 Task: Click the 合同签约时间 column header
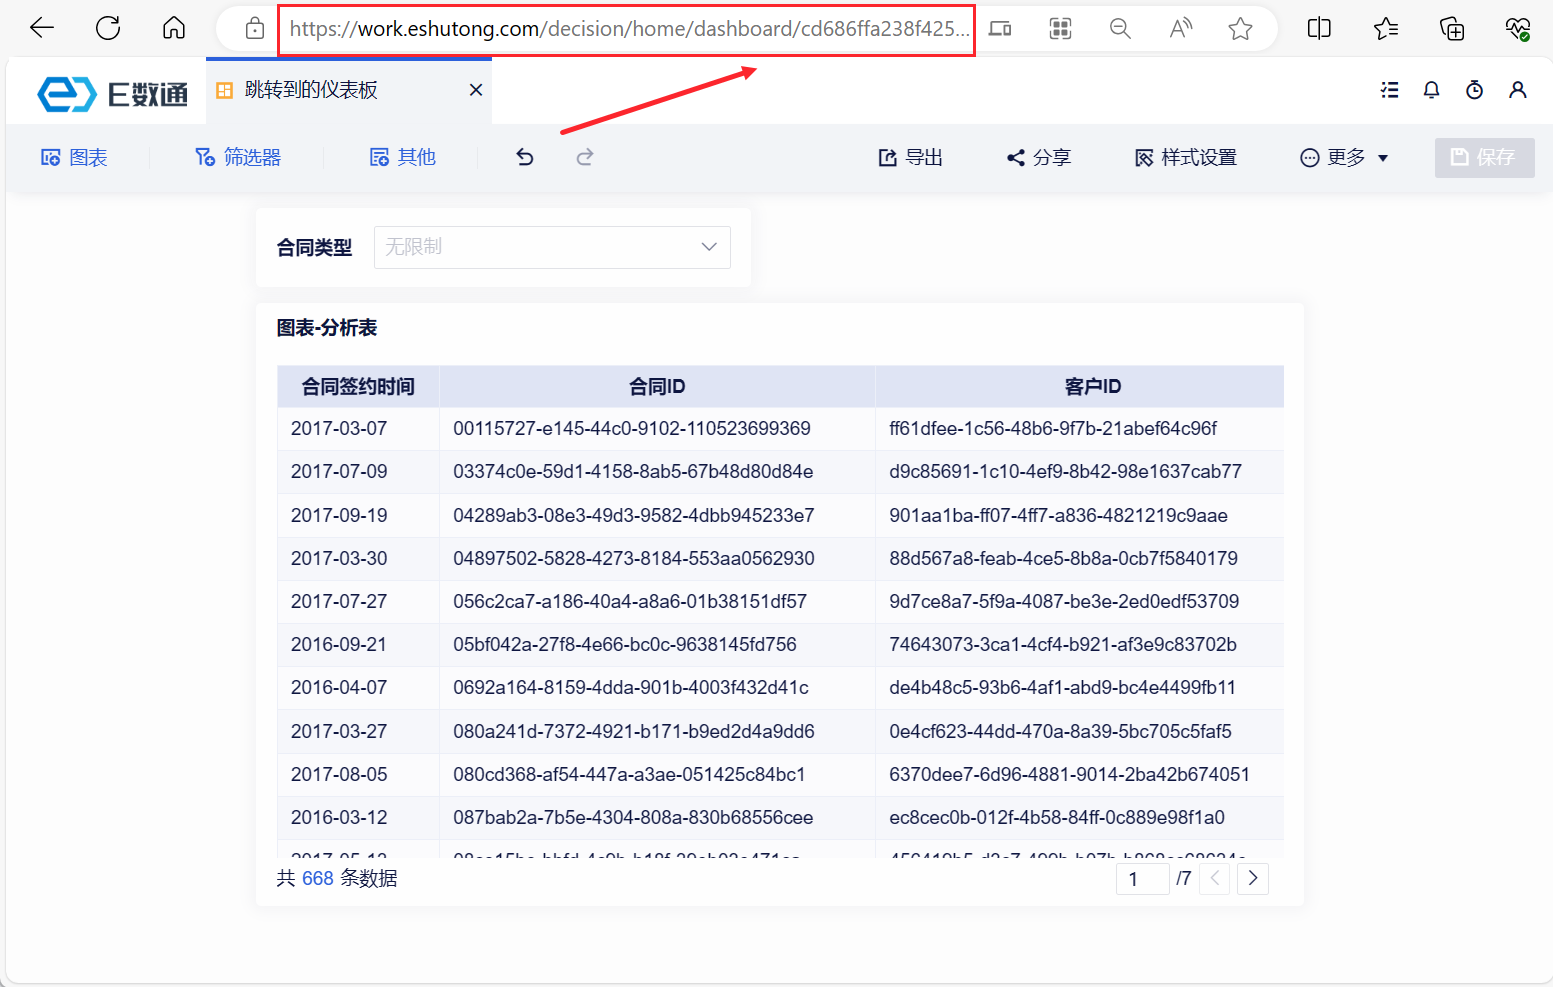tap(358, 387)
